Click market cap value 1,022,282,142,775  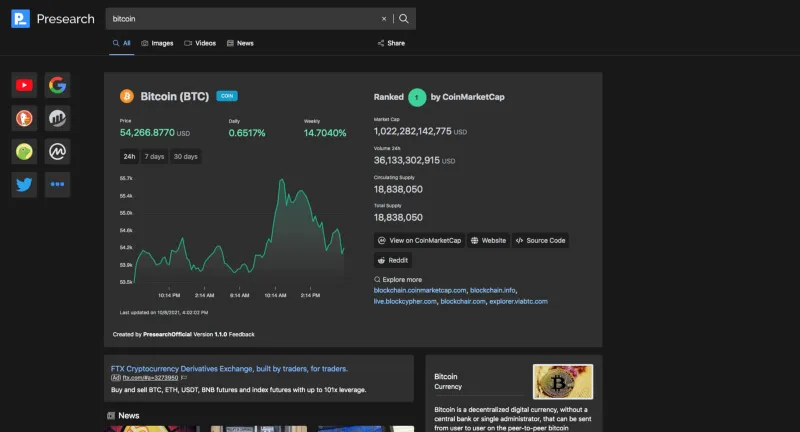click(x=412, y=131)
